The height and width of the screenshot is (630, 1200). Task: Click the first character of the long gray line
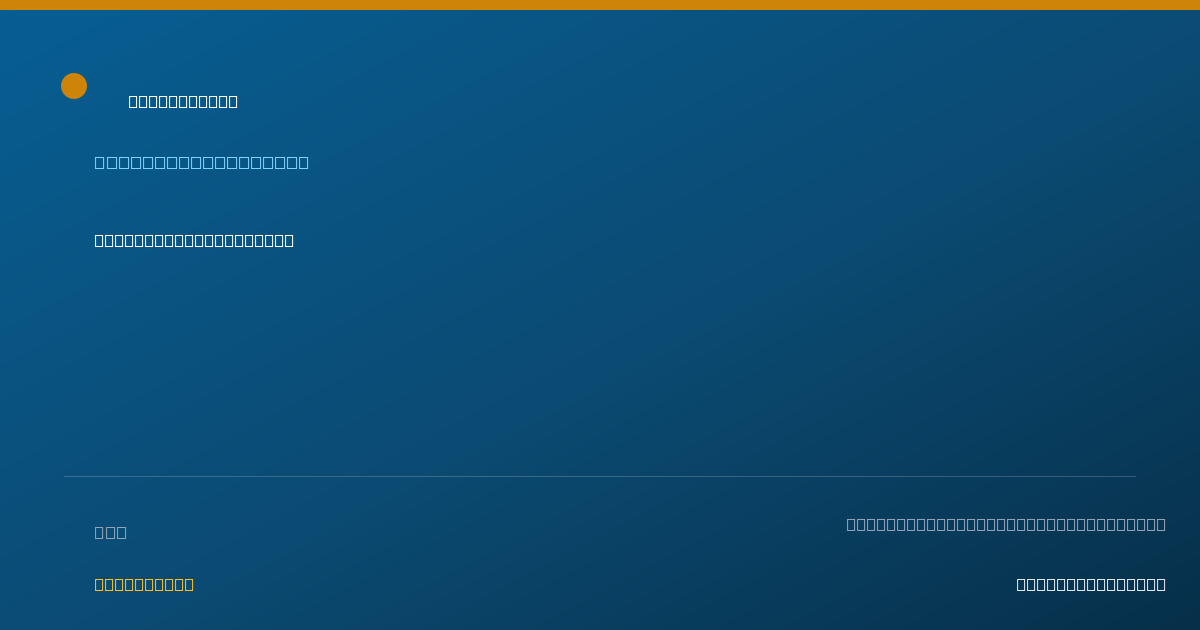tap(851, 524)
